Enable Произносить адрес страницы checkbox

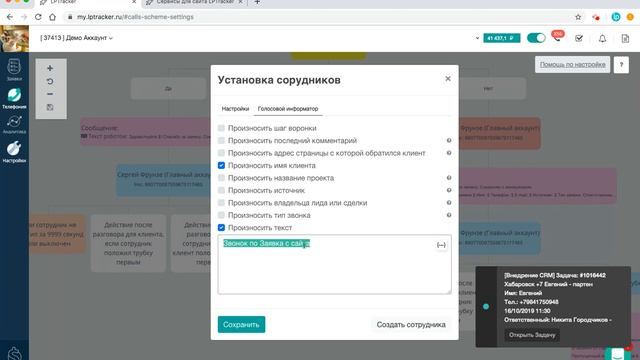[221, 153]
